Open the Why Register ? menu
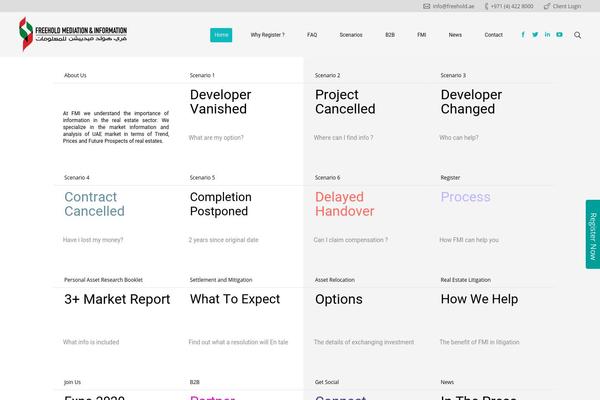Image resolution: width=600 pixels, height=400 pixels. pyautogui.click(x=267, y=35)
